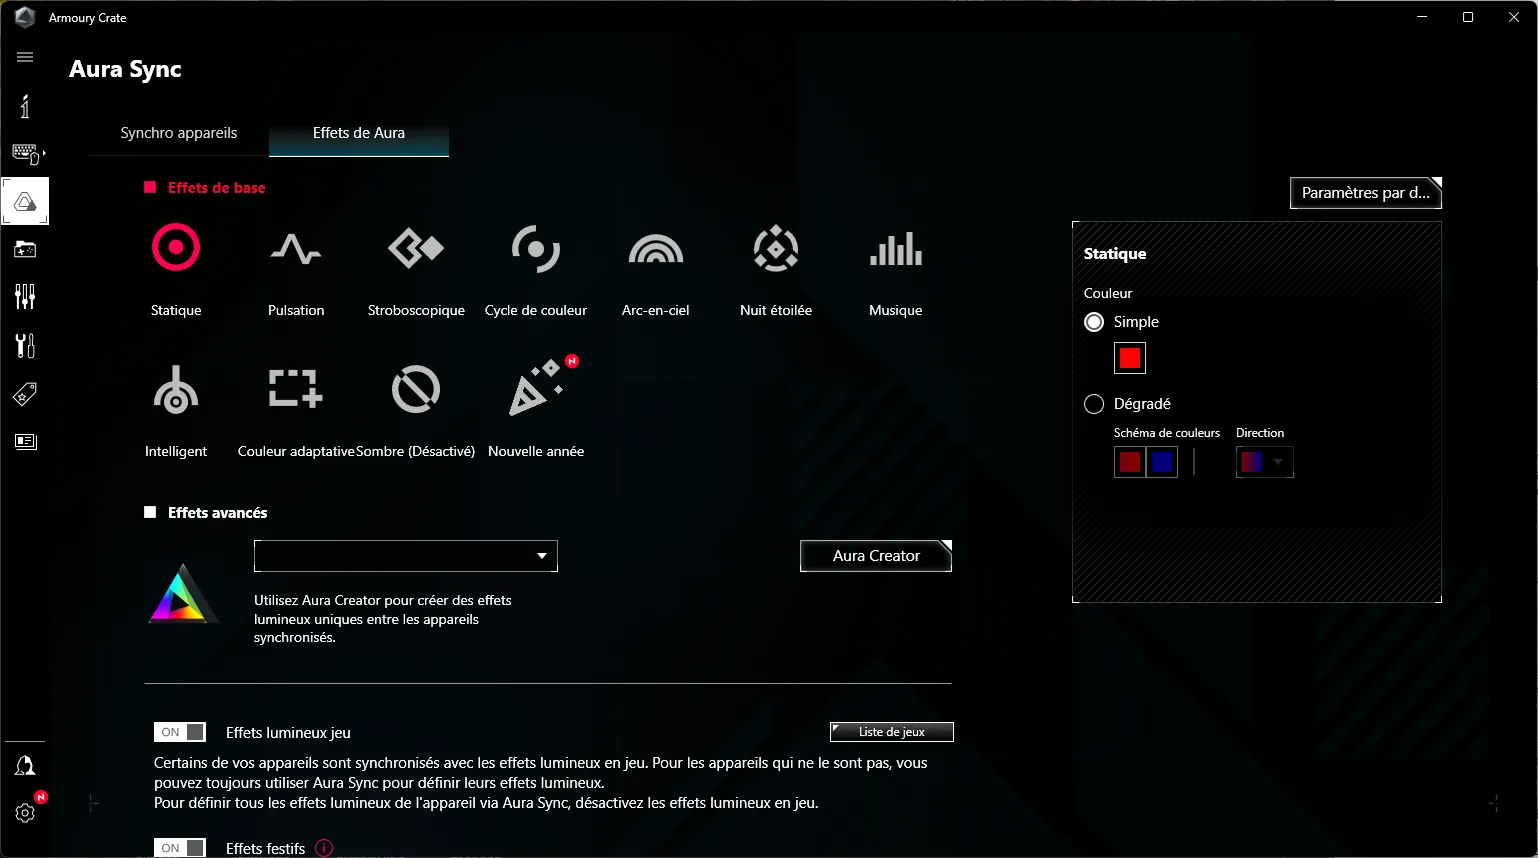Image resolution: width=1538 pixels, height=858 pixels.
Task: Pick the Cycle de couleur effect
Action: (x=536, y=248)
